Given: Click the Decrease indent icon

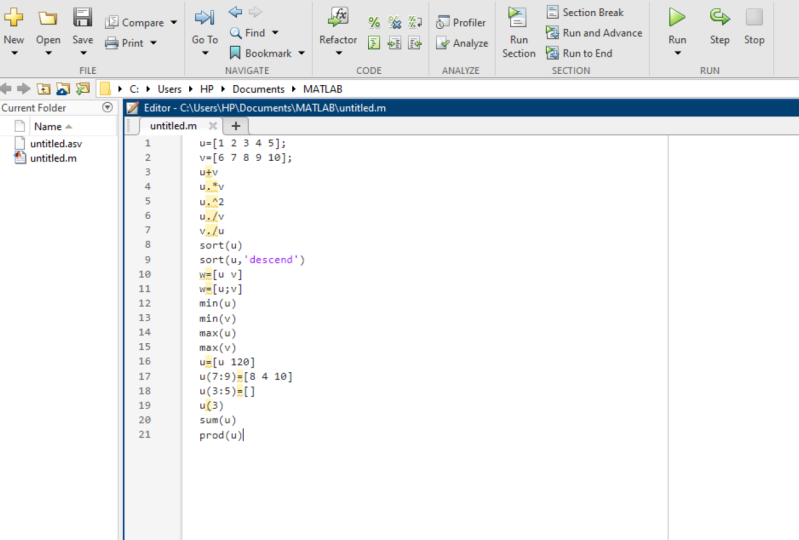Looking at the screenshot, I should pyautogui.click(x=415, y=43).
